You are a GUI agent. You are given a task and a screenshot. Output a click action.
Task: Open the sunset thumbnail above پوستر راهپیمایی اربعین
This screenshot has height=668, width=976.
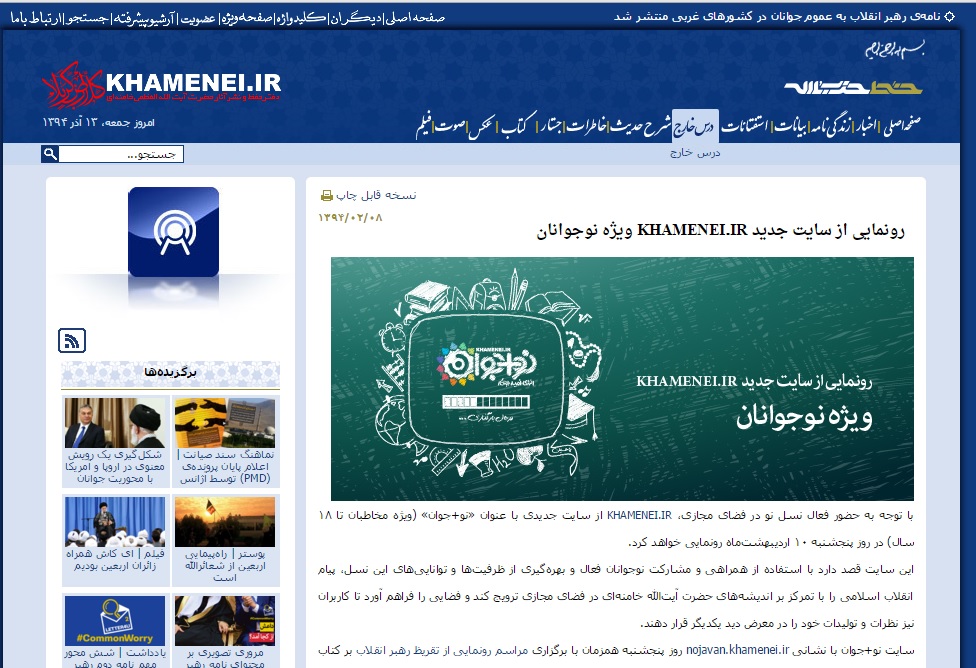pyautogui.click(x=225, y=522)
